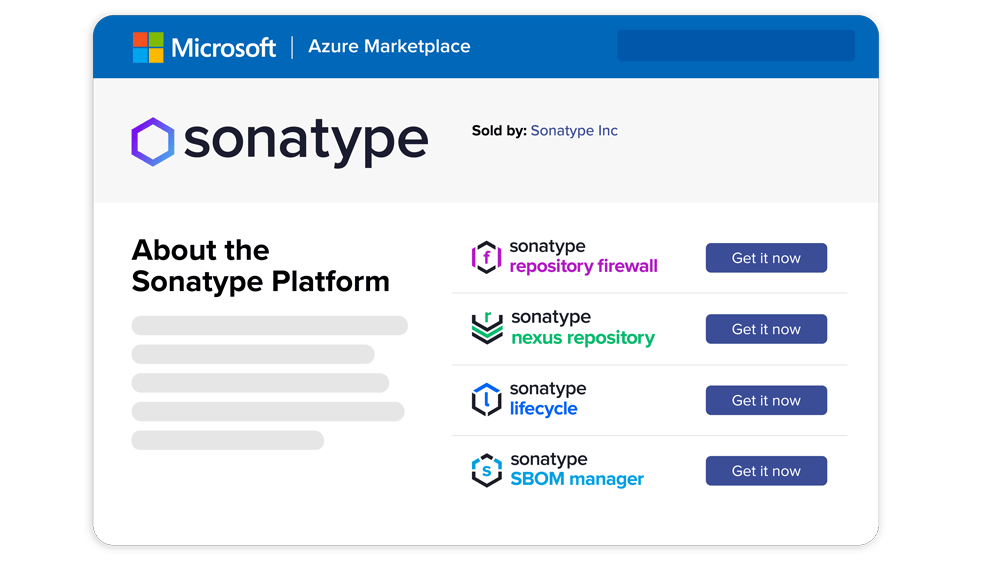
Task: Get Sonatype lifecycle now
Action: pyautogui.click(x=766, y=400)
